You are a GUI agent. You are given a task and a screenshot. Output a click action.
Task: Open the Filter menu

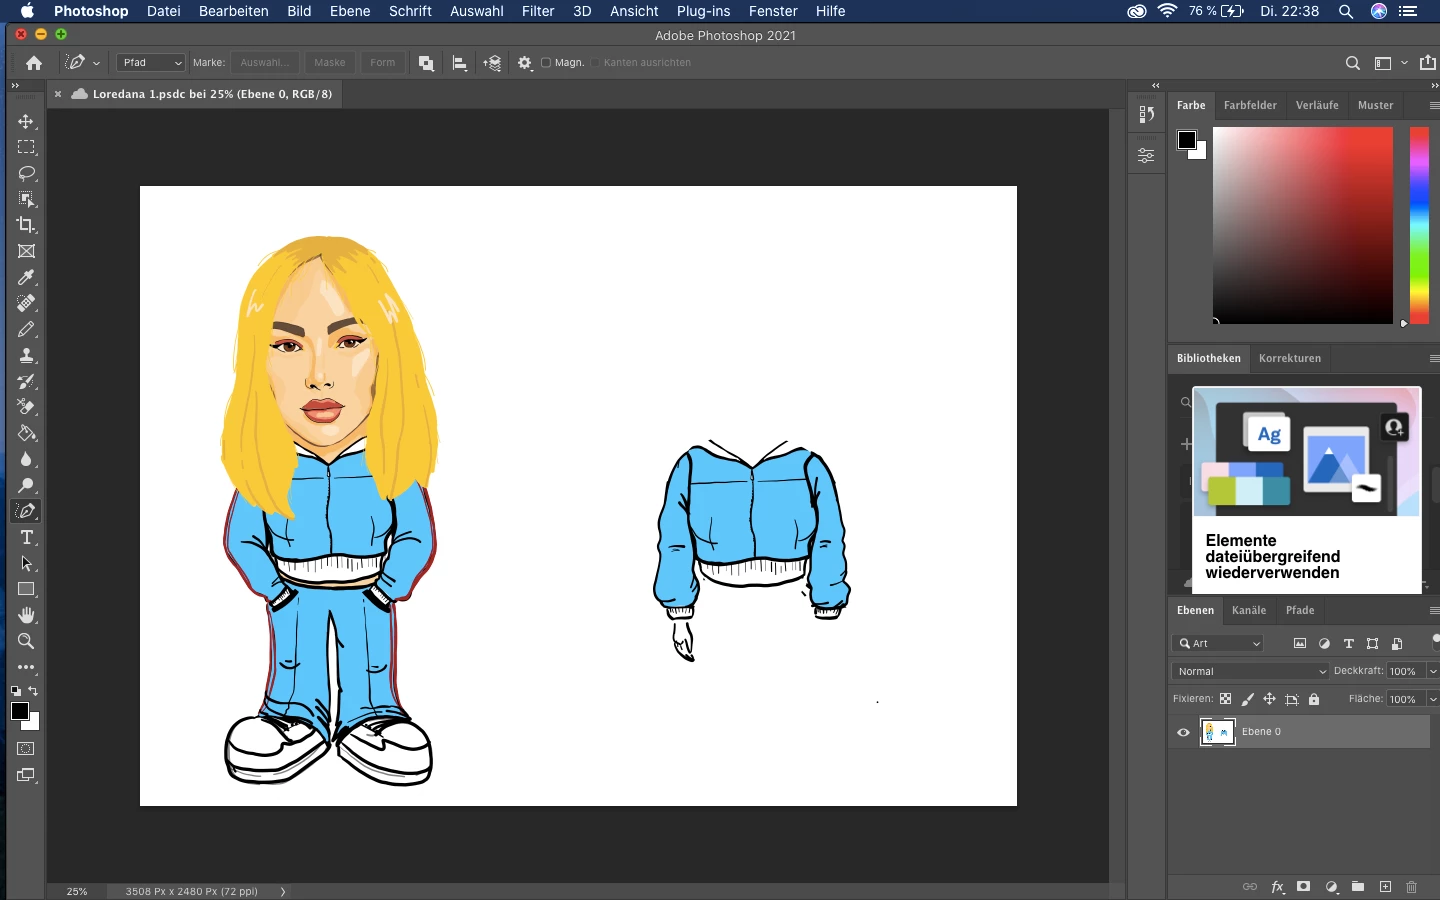[x=538, y=11]
